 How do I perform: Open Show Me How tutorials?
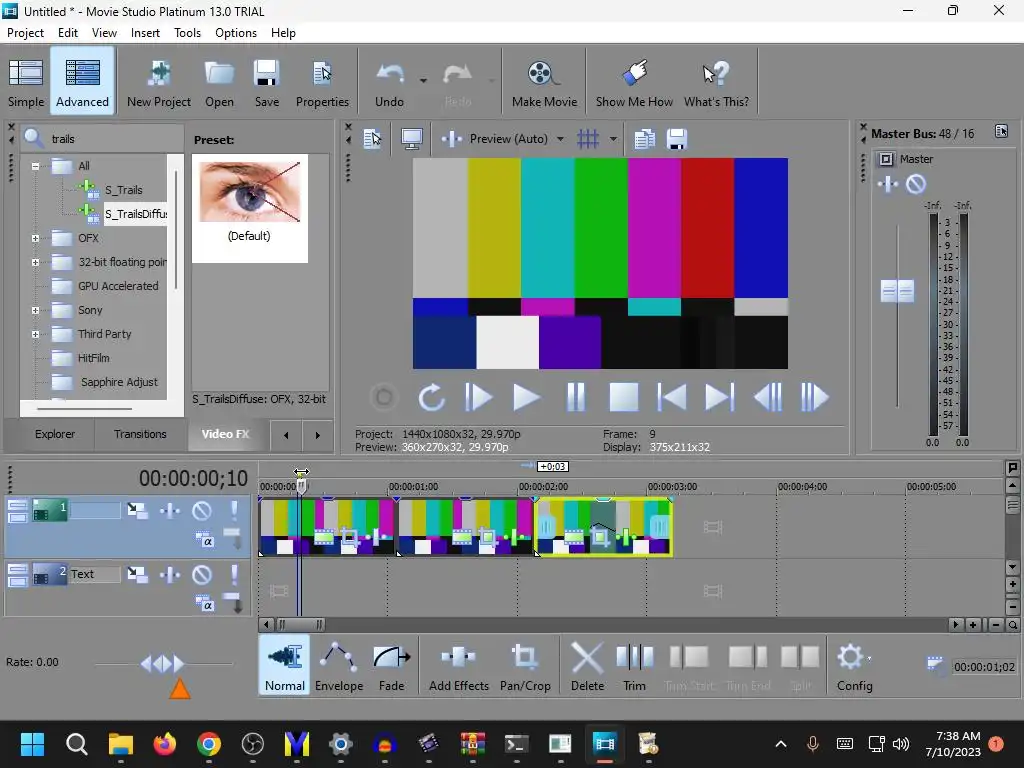coord(634,82)
